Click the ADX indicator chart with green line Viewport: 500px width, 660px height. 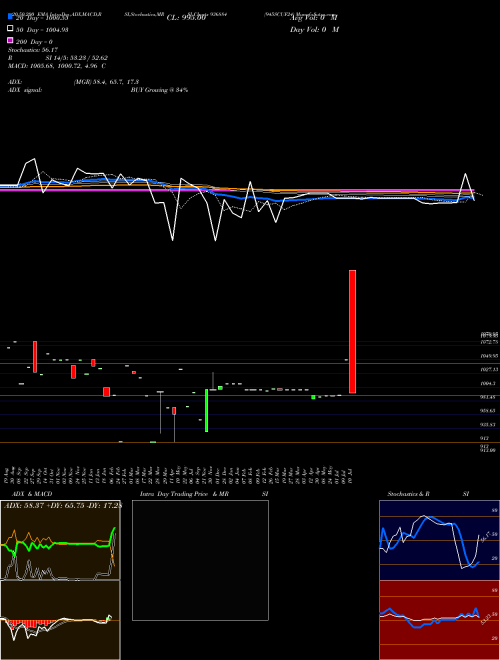click(x=60, y=540)
